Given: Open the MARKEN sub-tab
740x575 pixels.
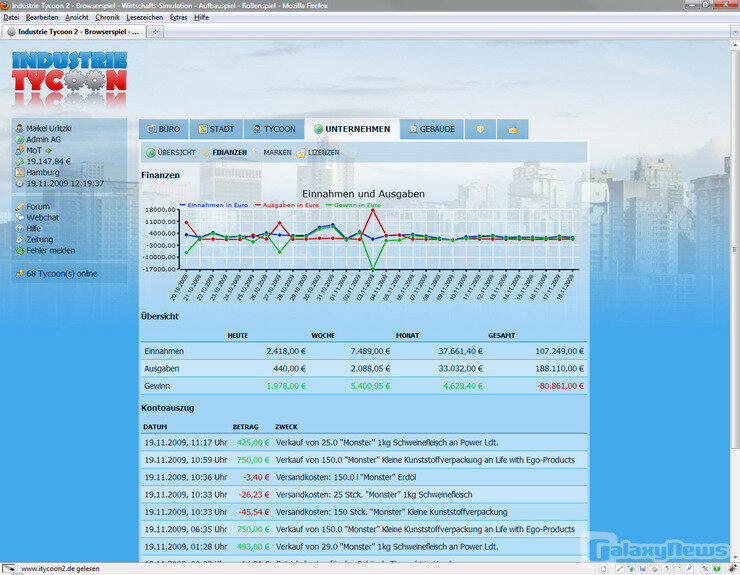Looking at the screenshot, I should 272,152.
